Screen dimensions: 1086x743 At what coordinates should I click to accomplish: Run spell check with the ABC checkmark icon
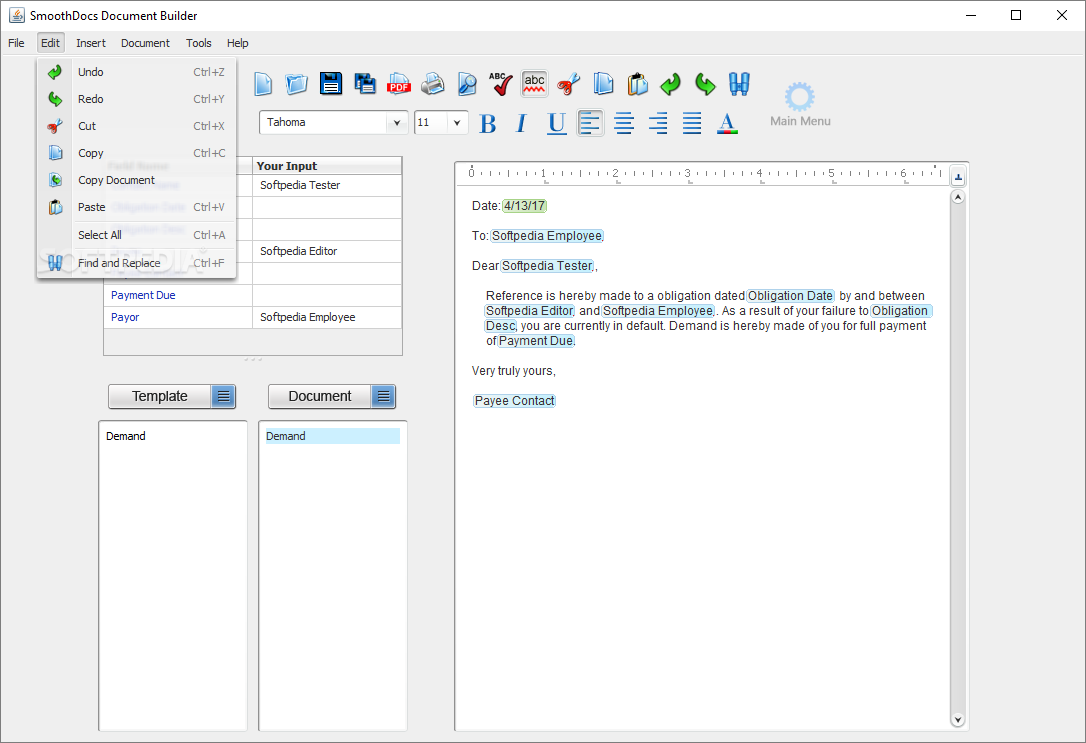coord(500,84)
